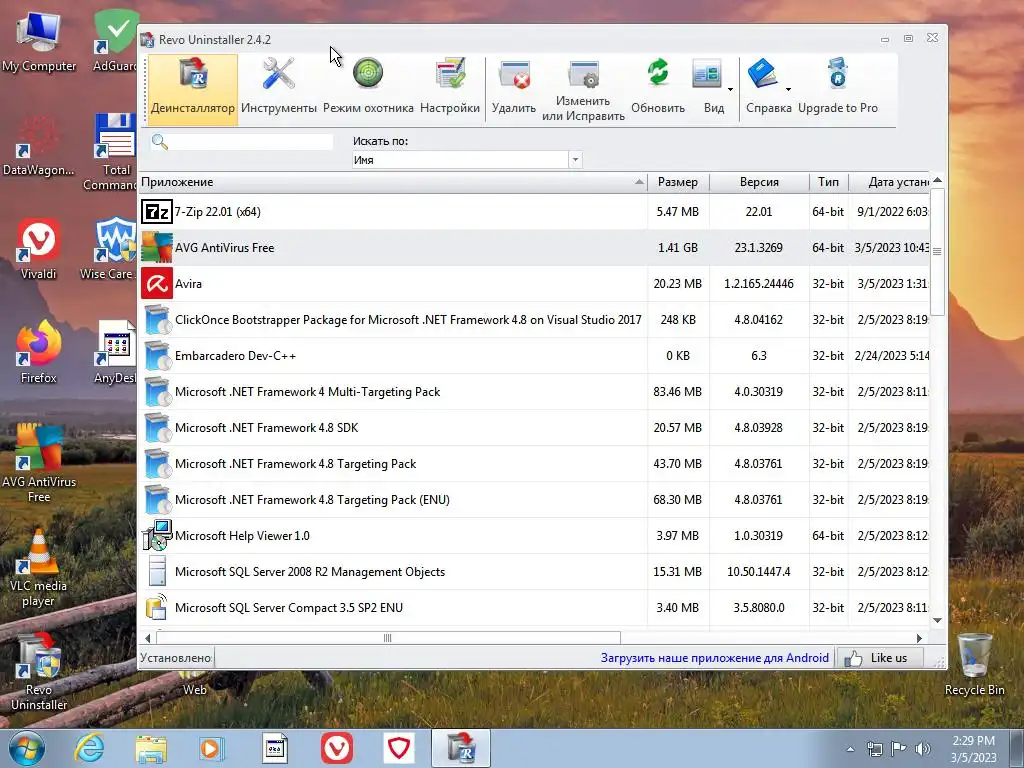Screen dimensions: 1024x768
Task: Open AVG AntiVirus Free desktop shortcut
Action: tap(39, 464)
